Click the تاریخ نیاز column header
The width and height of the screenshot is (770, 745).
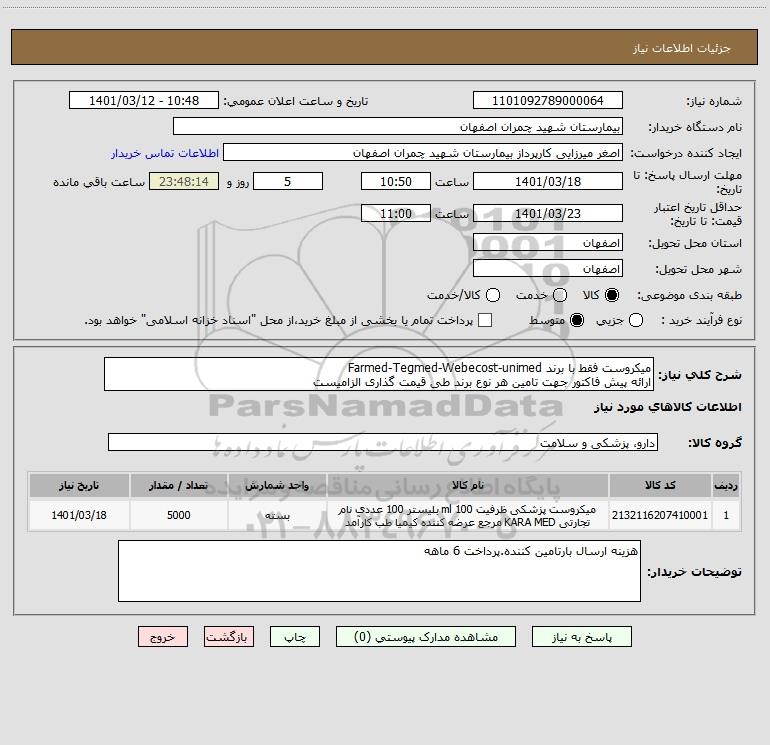pyautogui.click(x=79, y=485)
